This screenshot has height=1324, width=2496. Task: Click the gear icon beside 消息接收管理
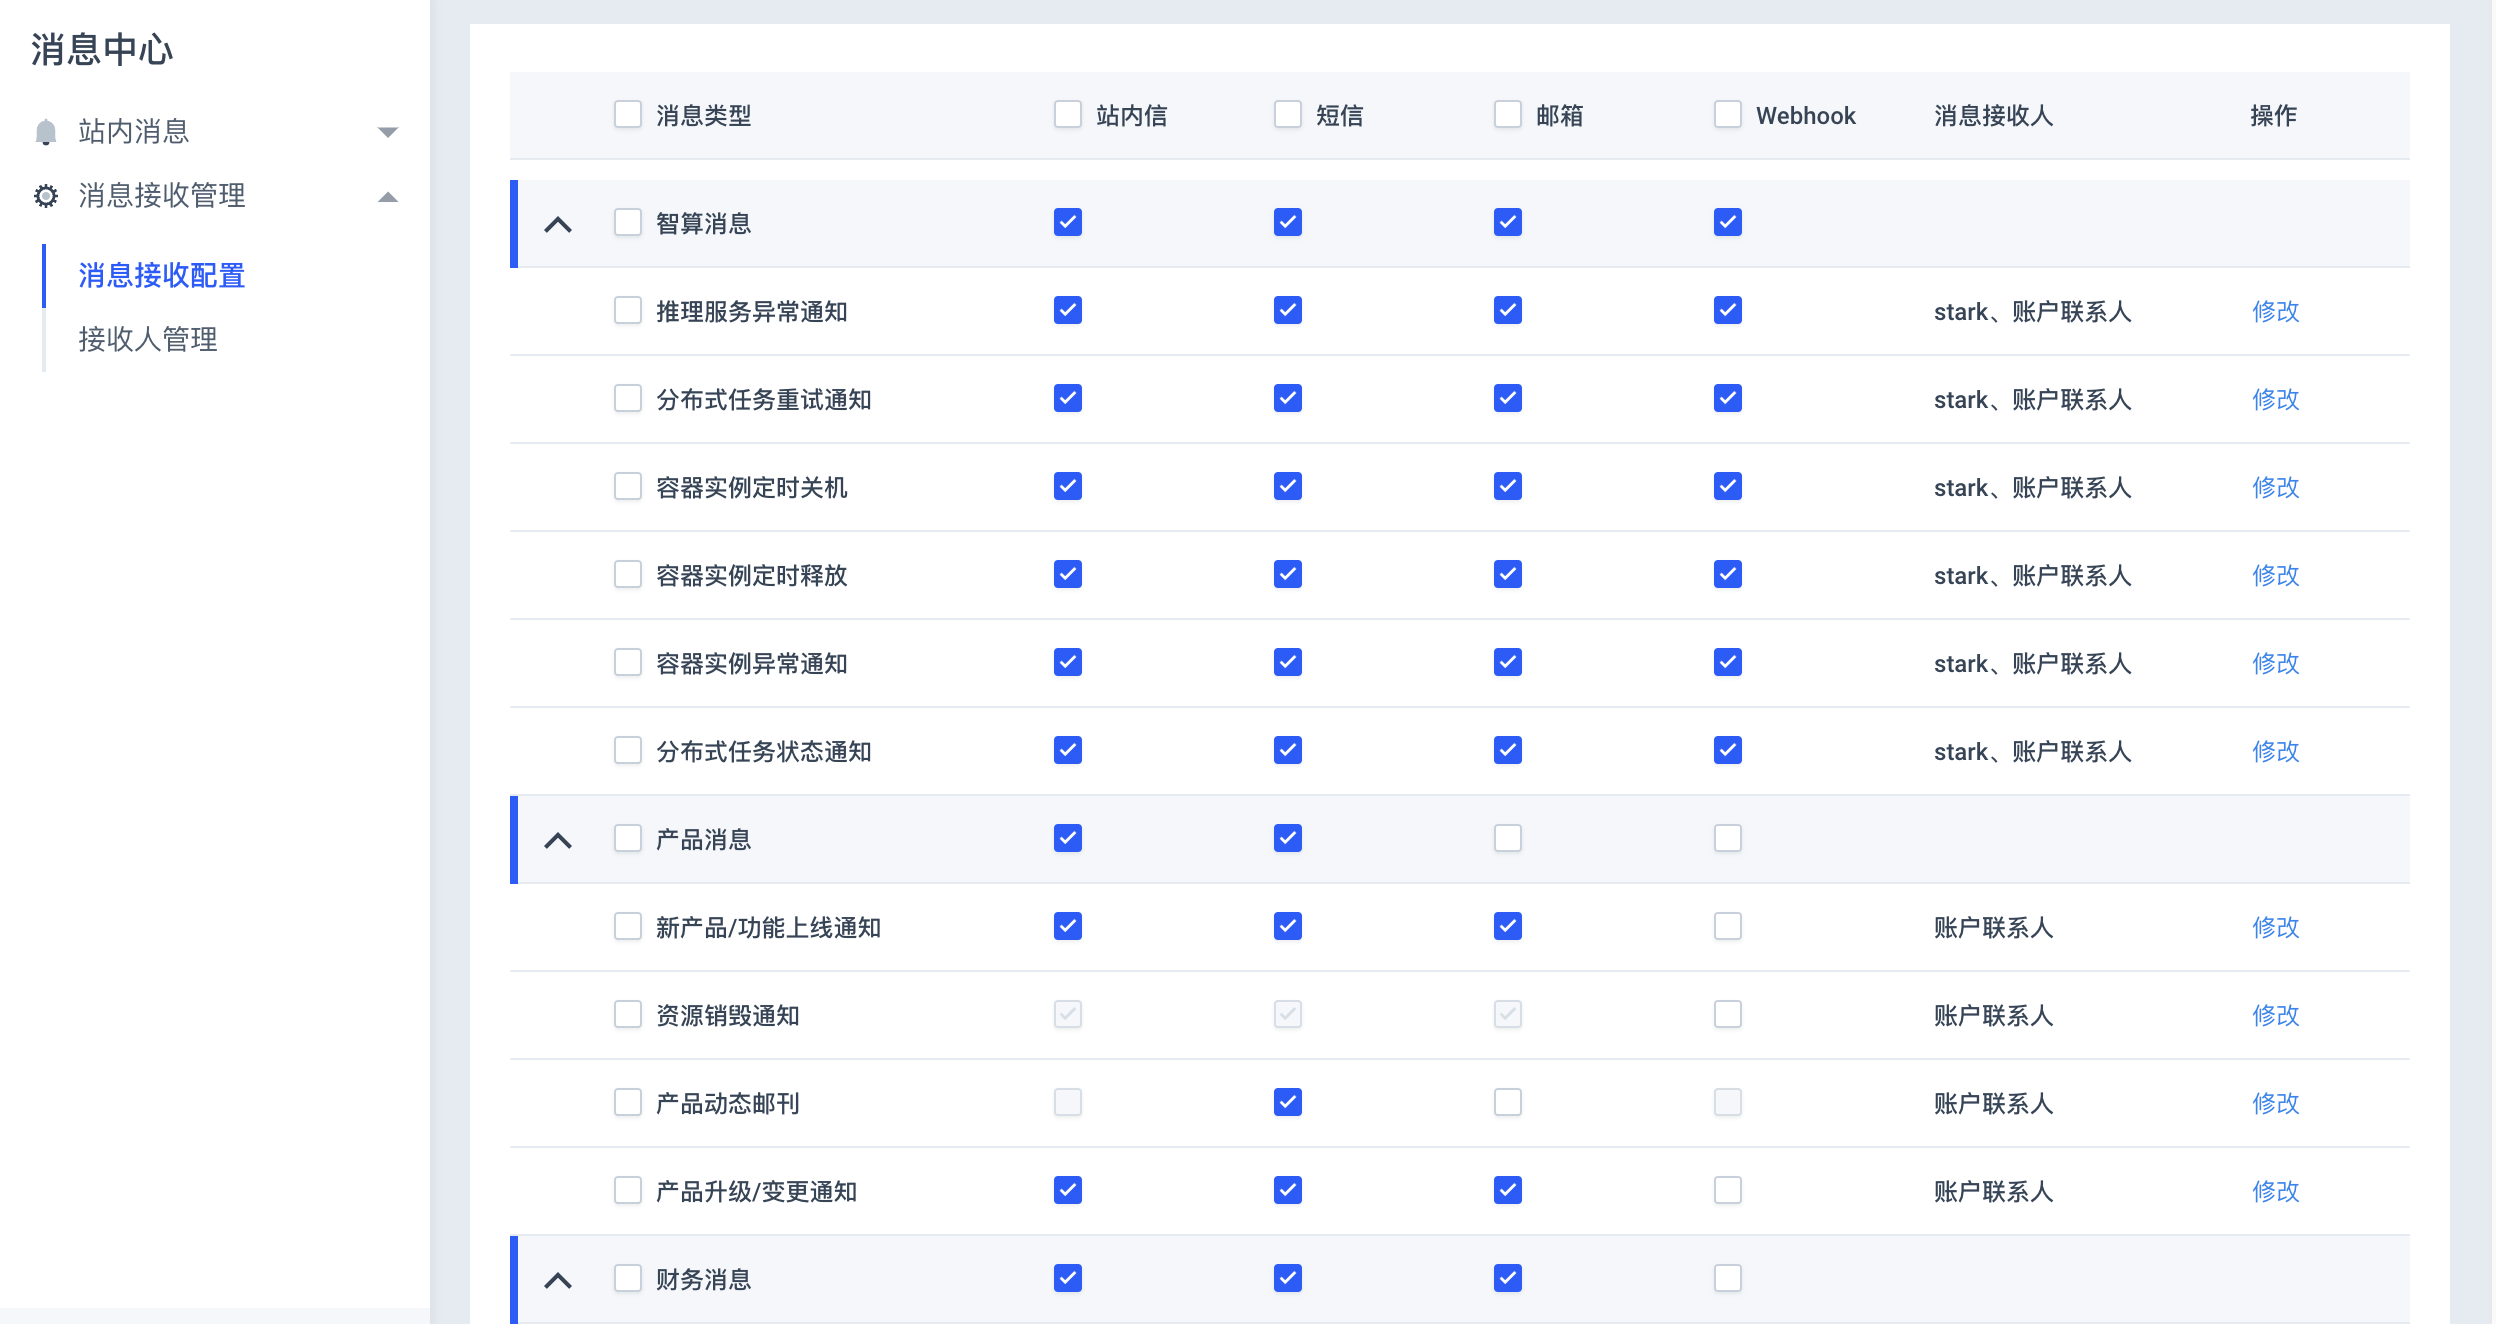45,196
